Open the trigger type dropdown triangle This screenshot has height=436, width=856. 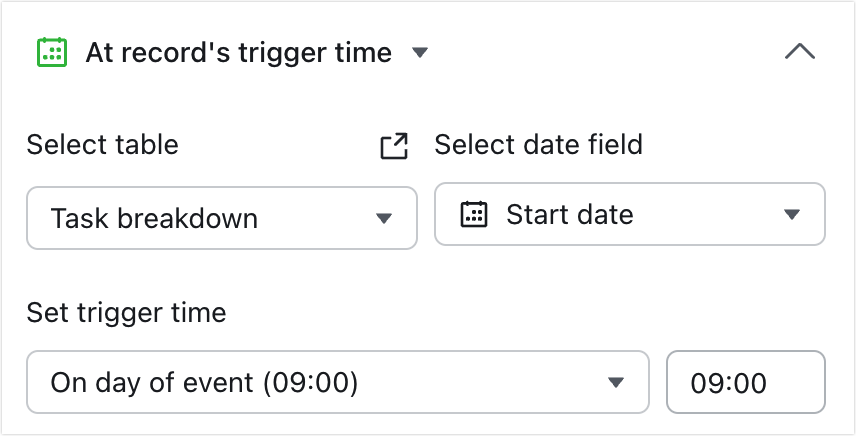[x=420, y=53]
